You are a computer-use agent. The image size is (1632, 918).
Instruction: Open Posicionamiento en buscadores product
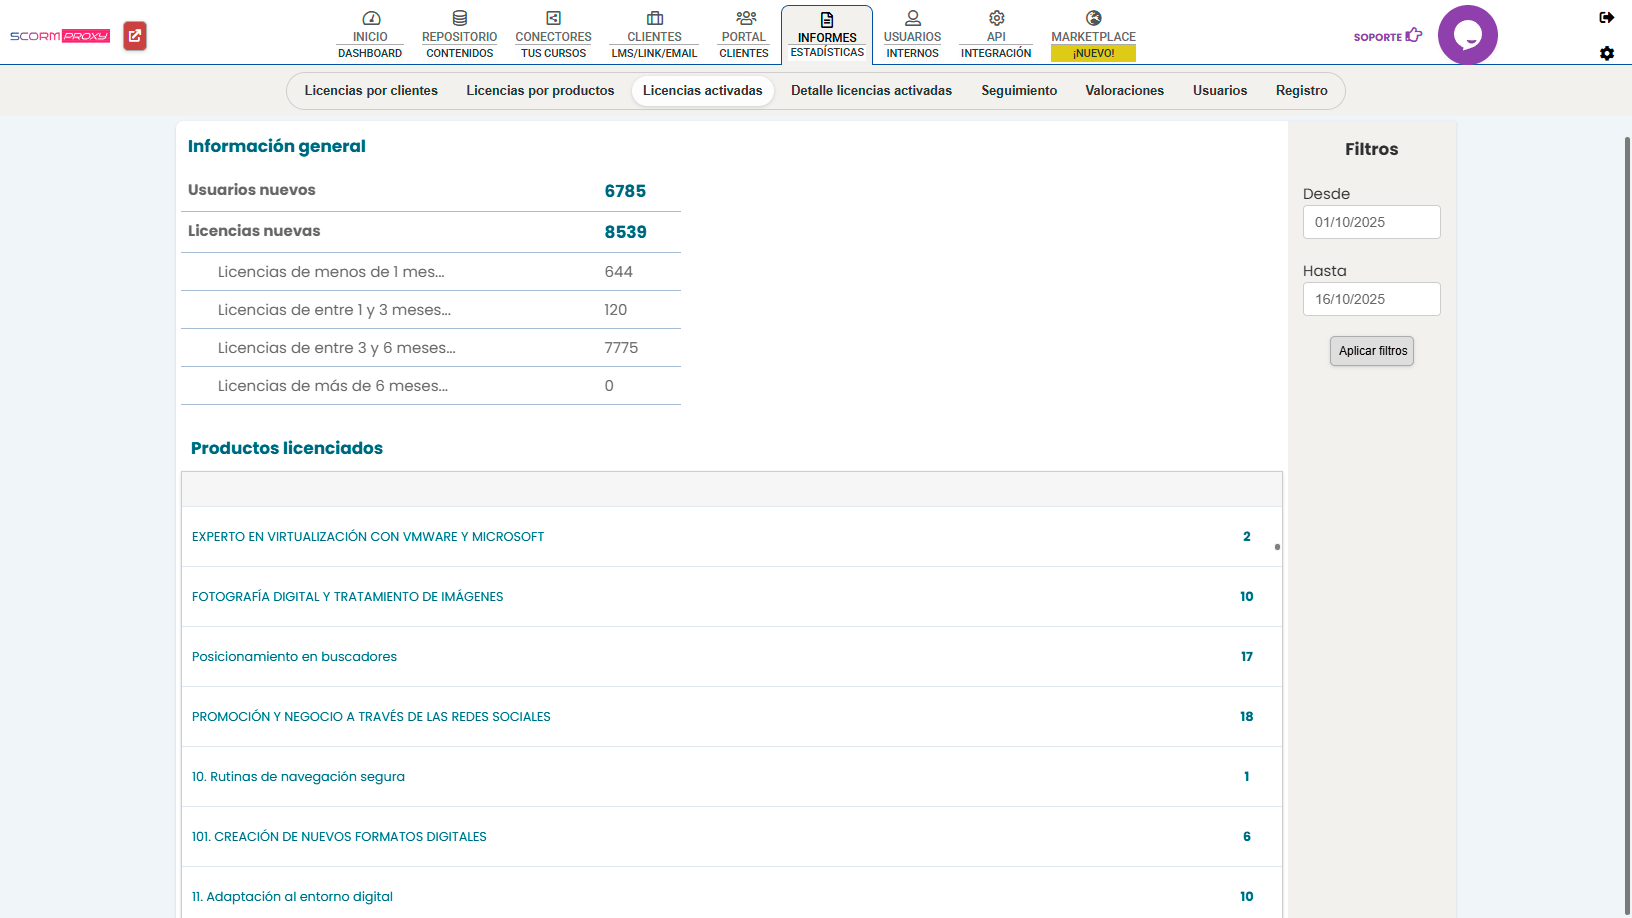(x=294, y=657)
